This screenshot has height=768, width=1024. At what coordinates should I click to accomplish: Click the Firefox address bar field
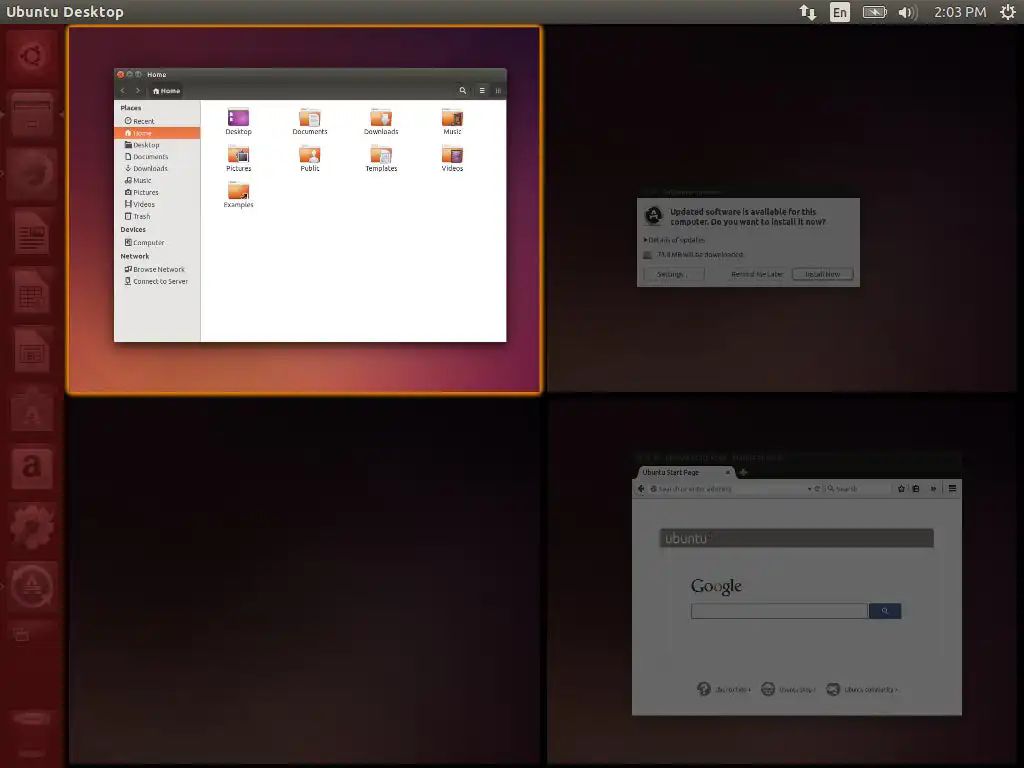tap(728, 488)
